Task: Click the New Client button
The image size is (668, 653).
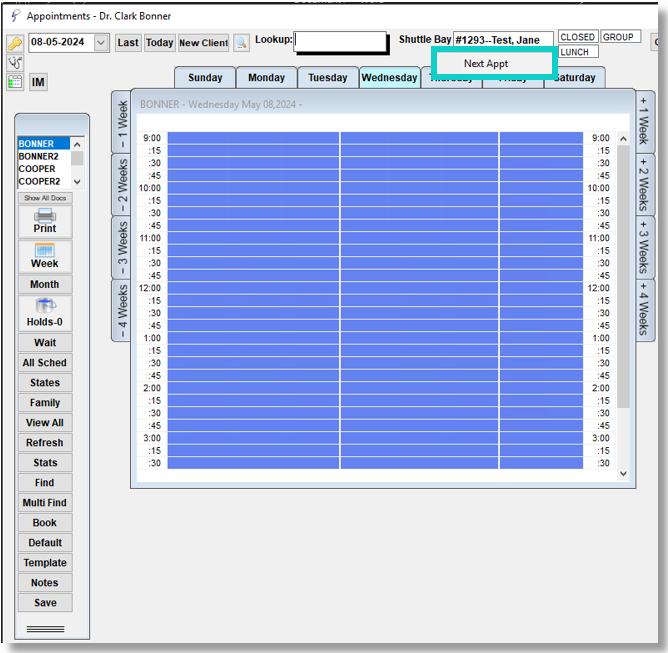Action: point(204,43)
